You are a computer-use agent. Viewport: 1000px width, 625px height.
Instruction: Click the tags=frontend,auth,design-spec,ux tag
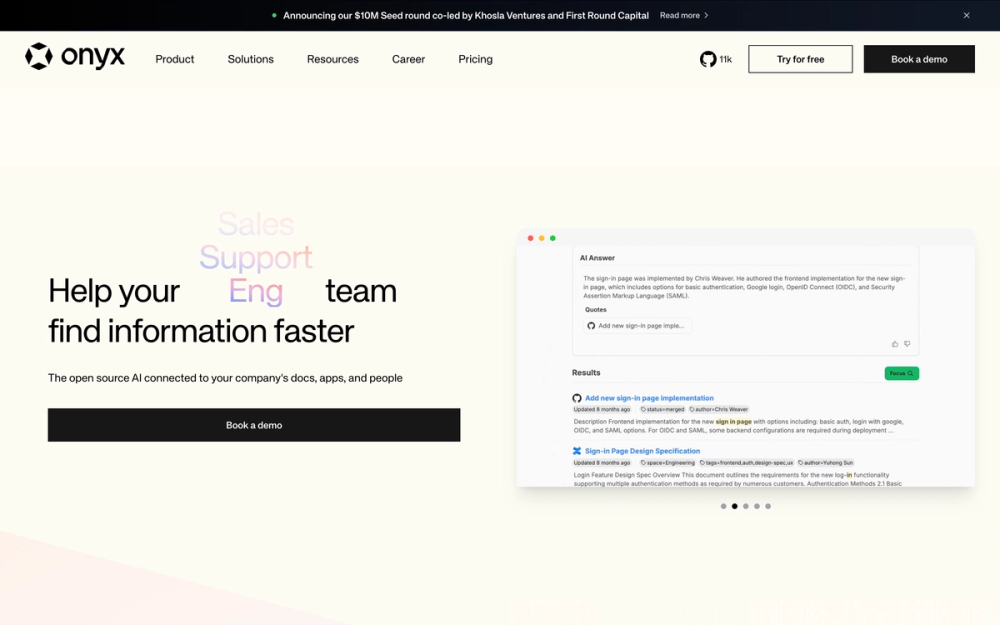coord(746,463)
